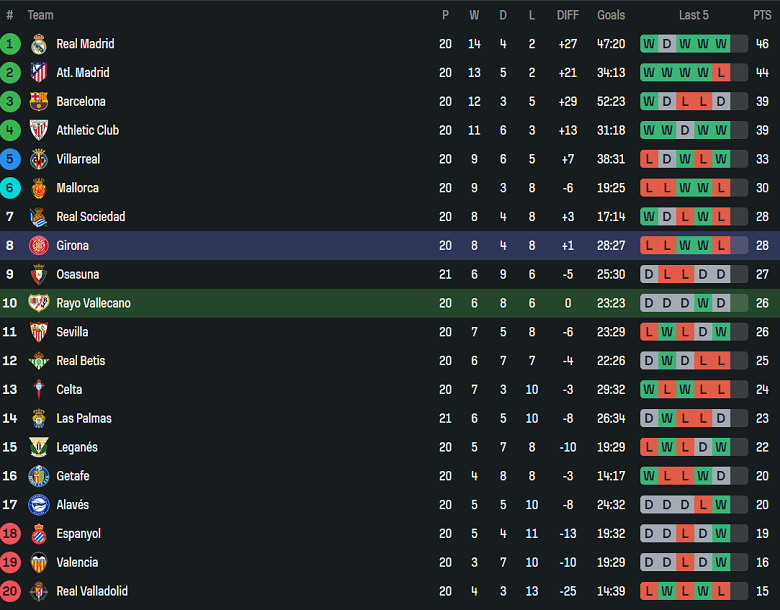Open the Rayo Vallecano team link
Image resolution: width=780 pixels, height=610 pixels.
[93, 303]
